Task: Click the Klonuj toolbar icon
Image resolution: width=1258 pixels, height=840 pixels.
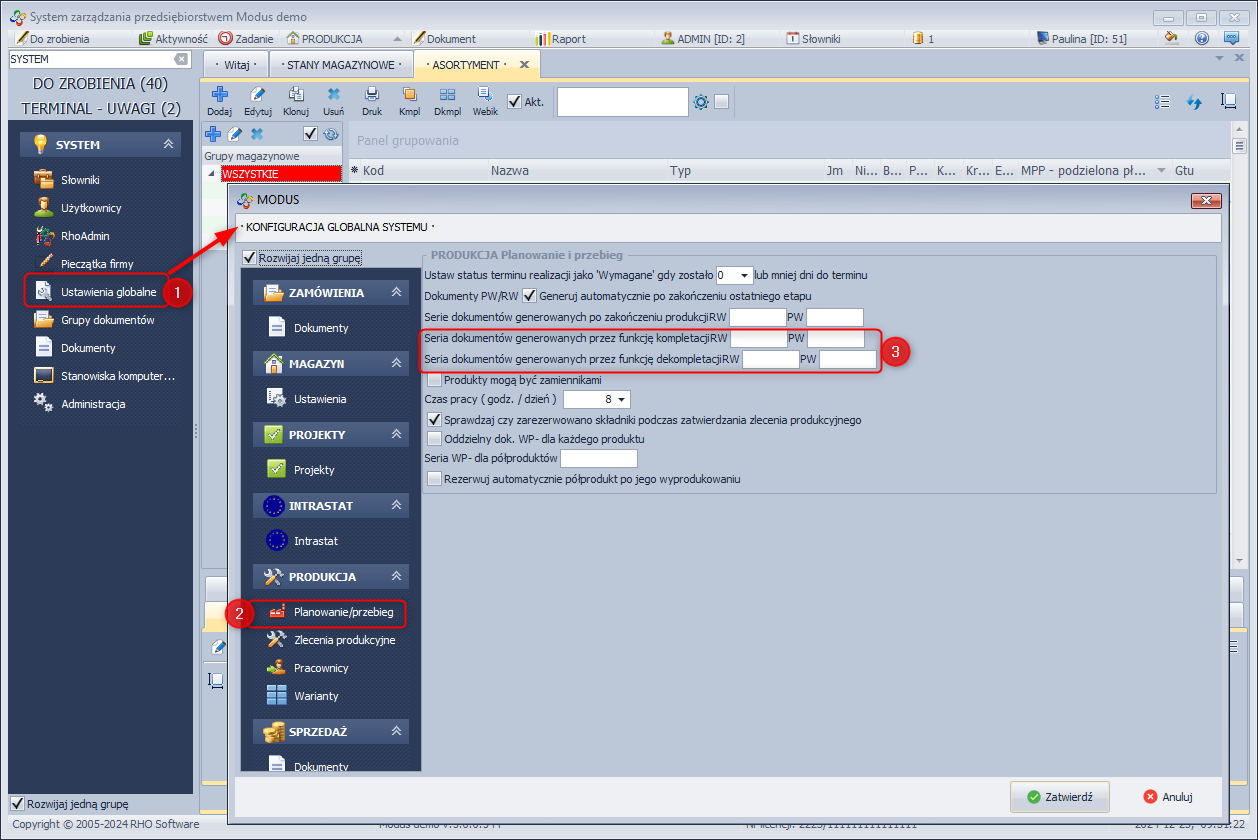Action: 296,96
